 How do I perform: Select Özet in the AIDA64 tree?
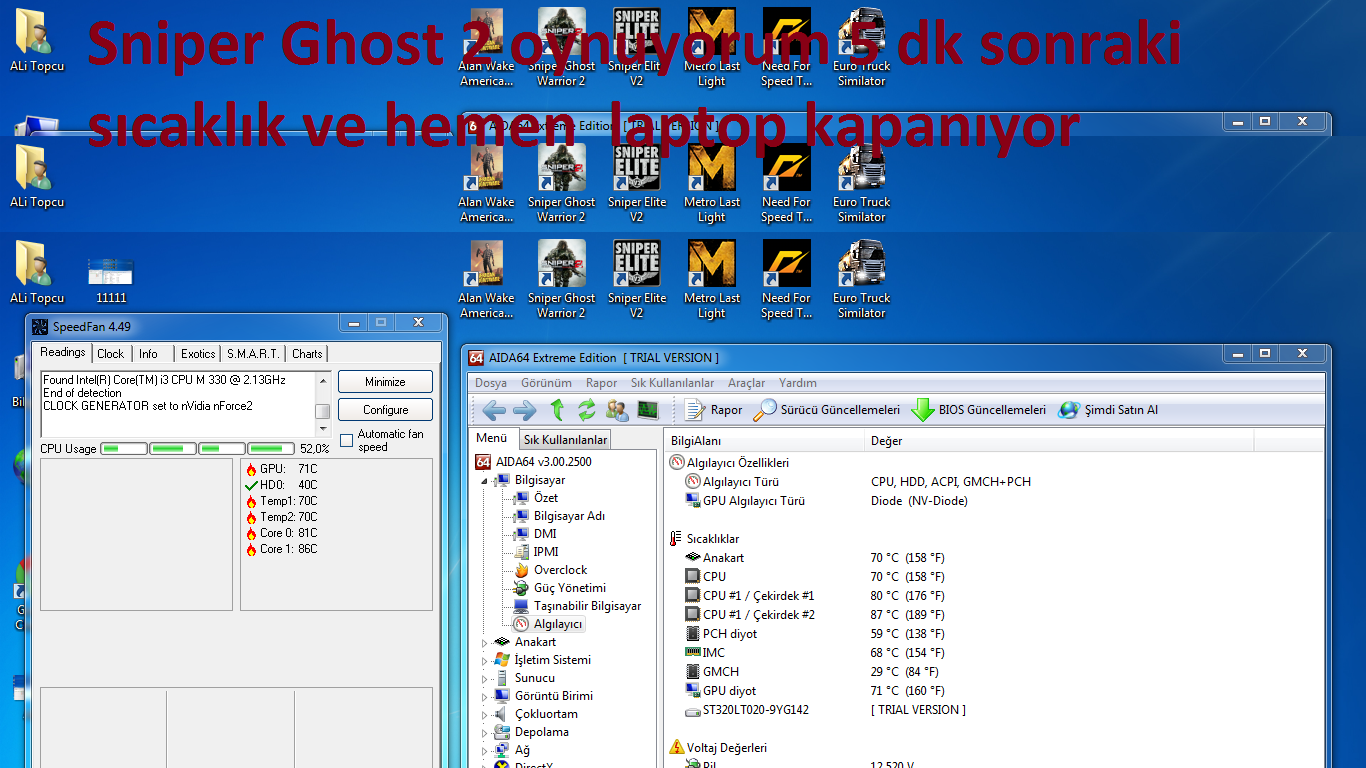tap(535, 498)
